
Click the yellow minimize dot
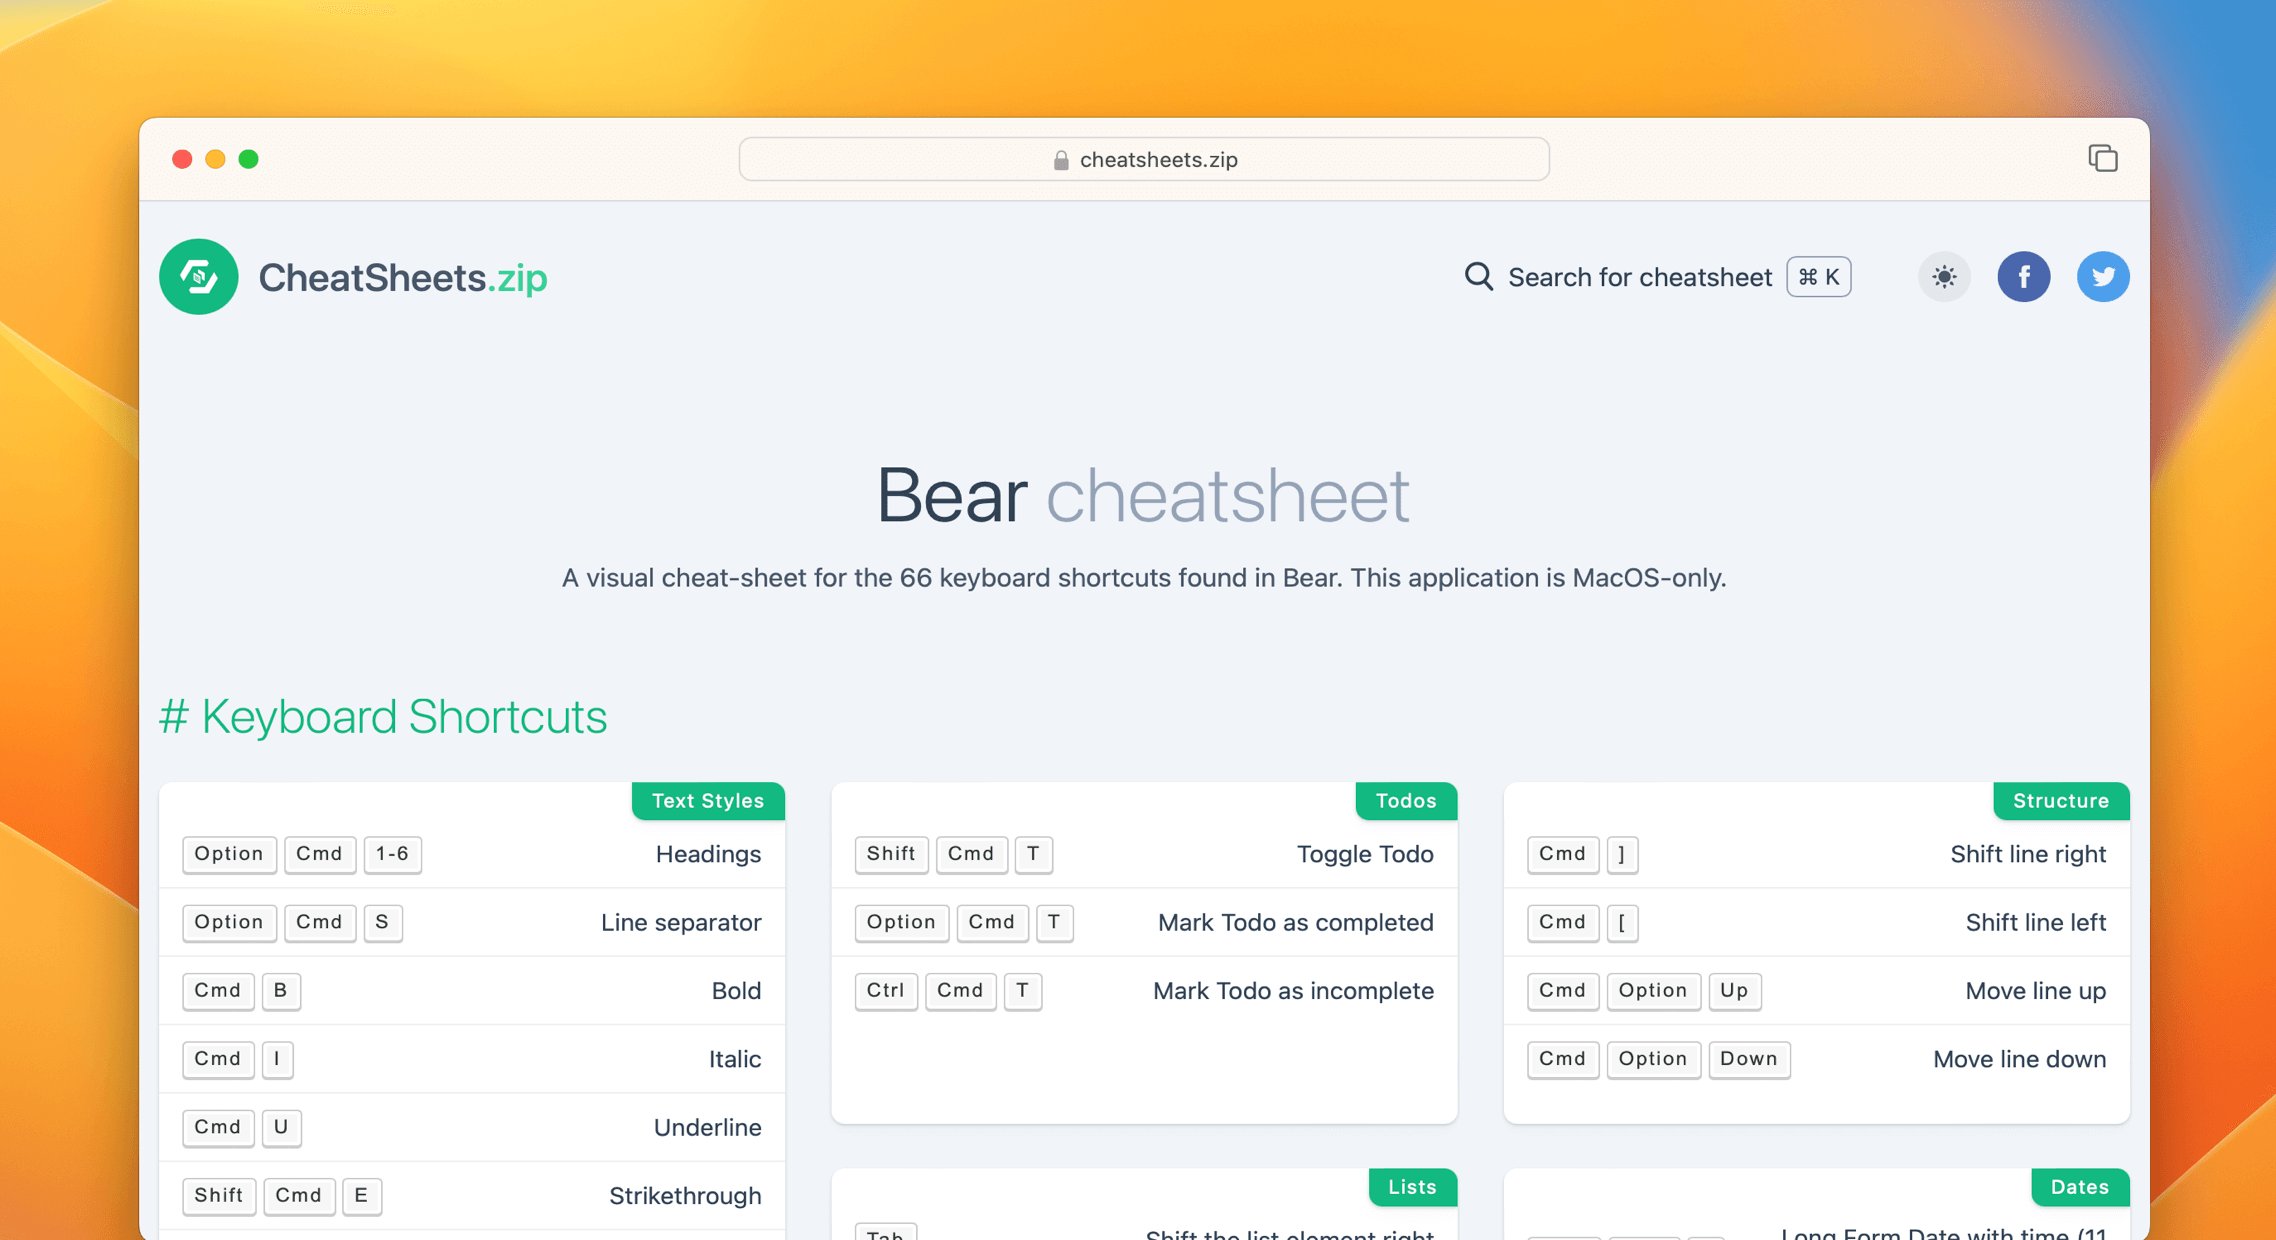coord(215,158)
